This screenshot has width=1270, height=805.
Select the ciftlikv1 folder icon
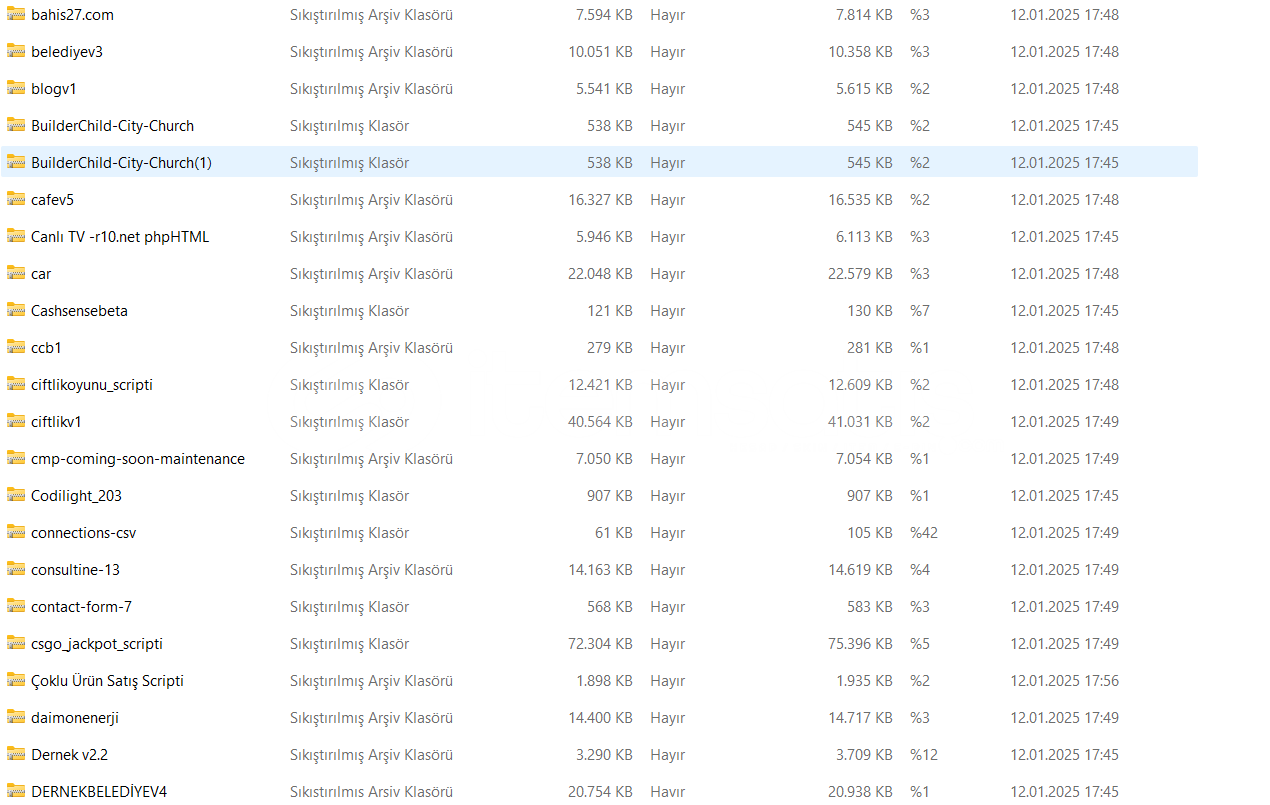pyautogui.click(x=16, y=421)
